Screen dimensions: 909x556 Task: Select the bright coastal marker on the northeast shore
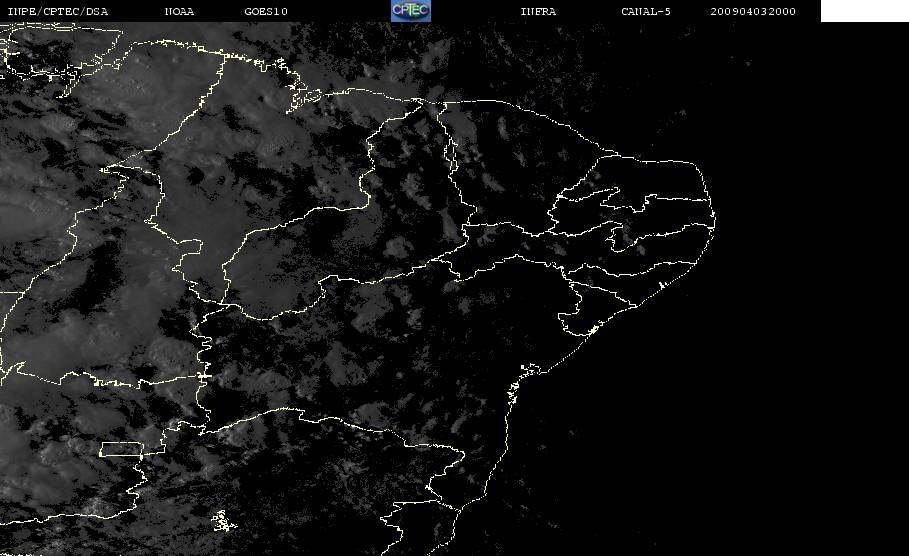tap(661, 285)
